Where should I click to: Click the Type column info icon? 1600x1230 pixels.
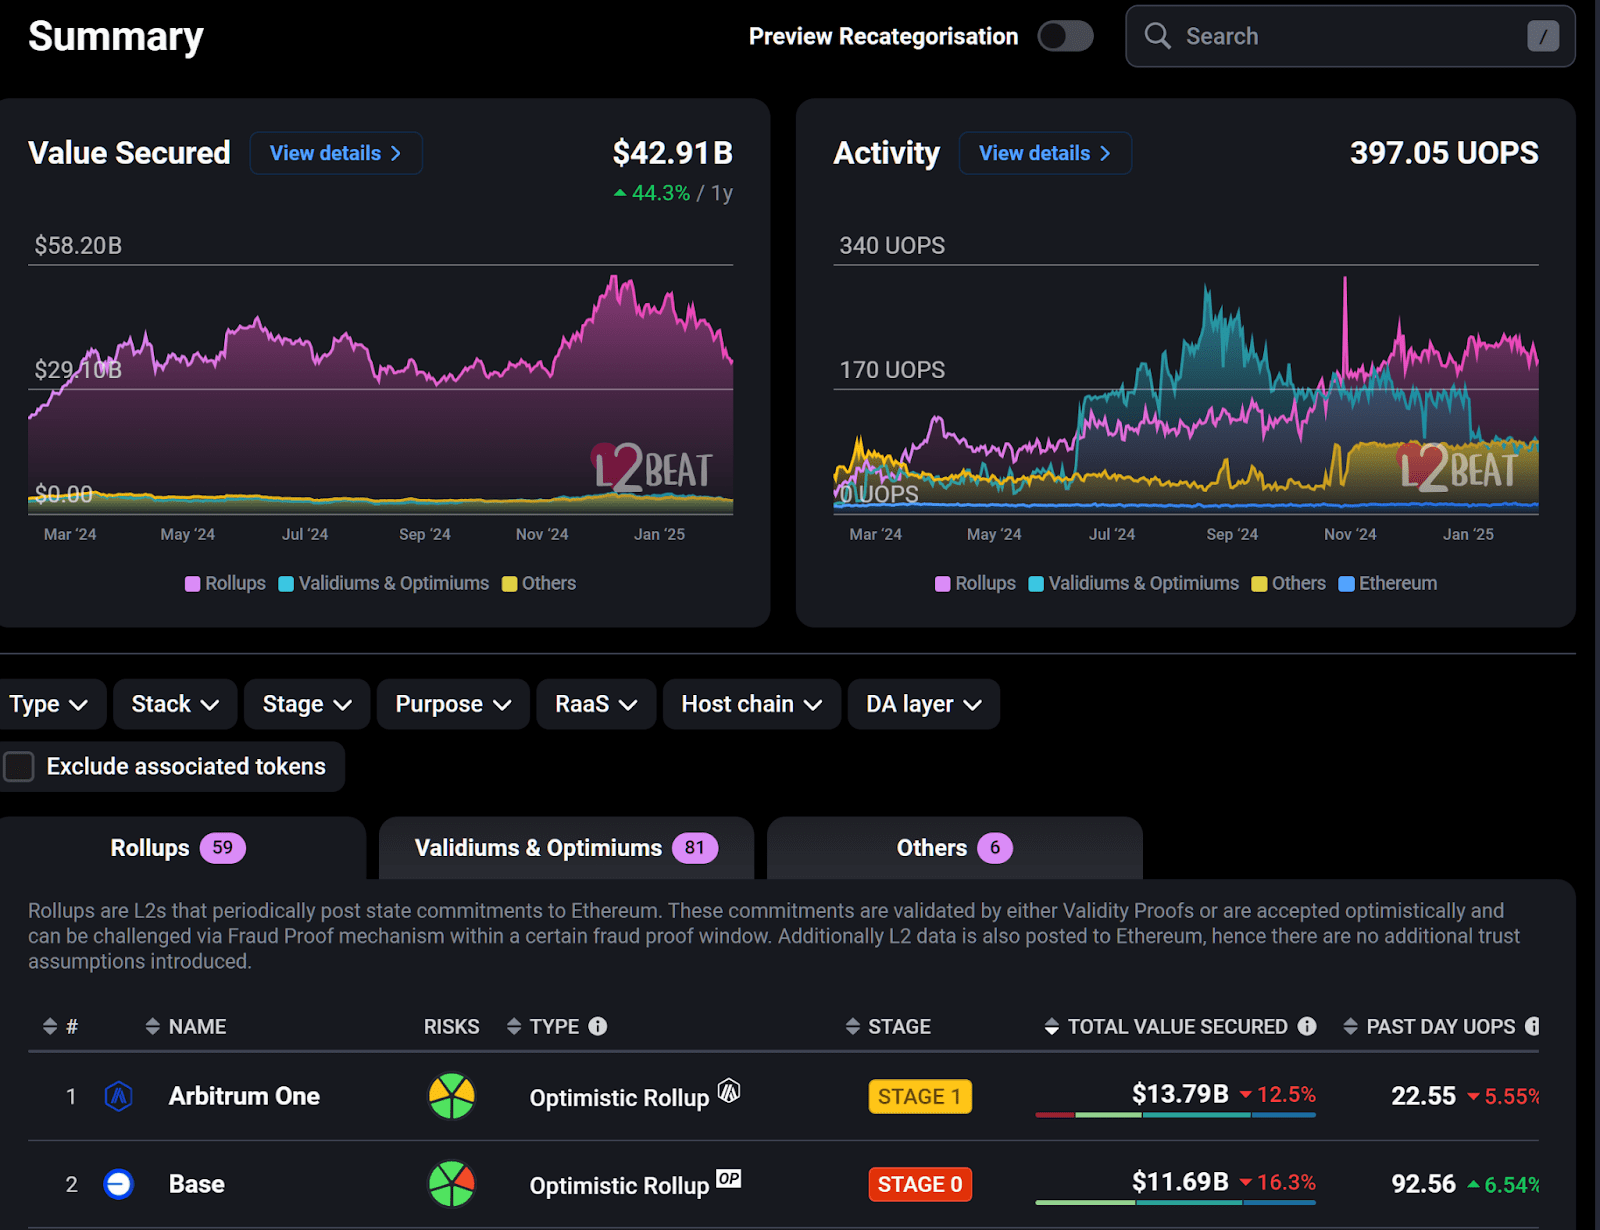[x=598, y=1027]
